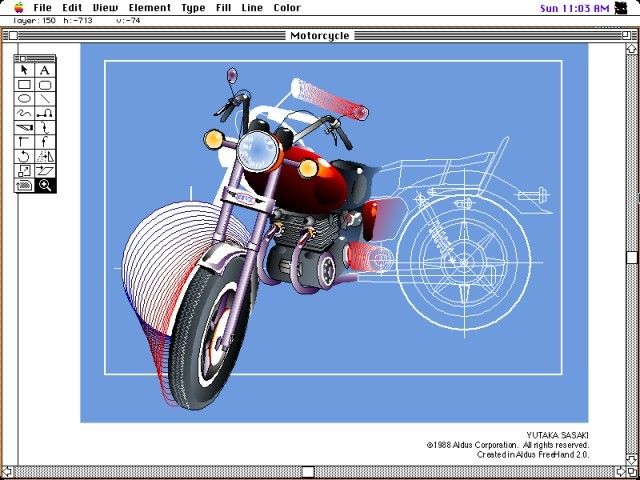Open the Apple system menu
640x480 pixels.
17,8
